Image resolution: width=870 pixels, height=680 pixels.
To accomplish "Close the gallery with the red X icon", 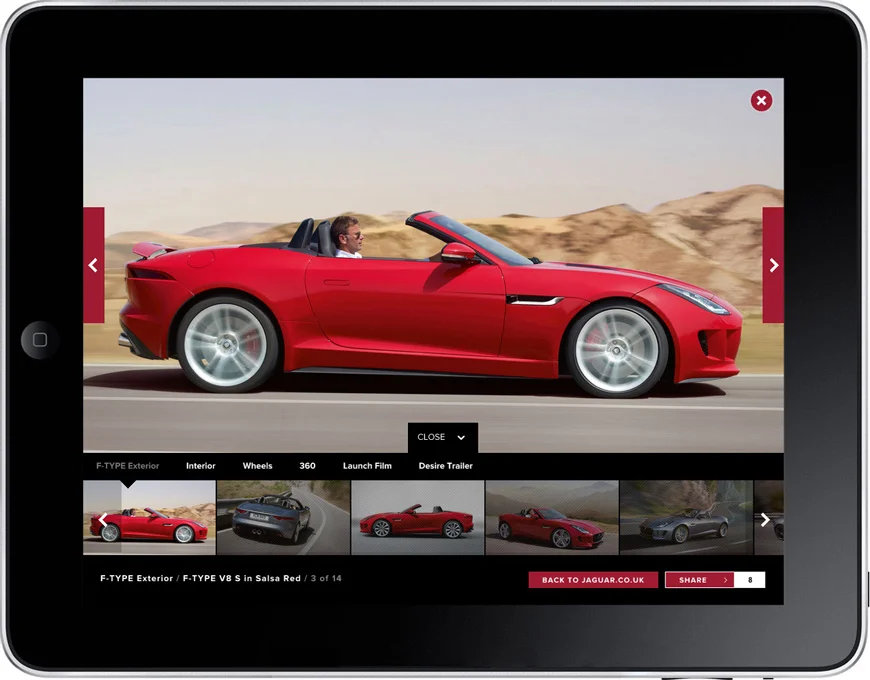I will (x=761, y=101).
